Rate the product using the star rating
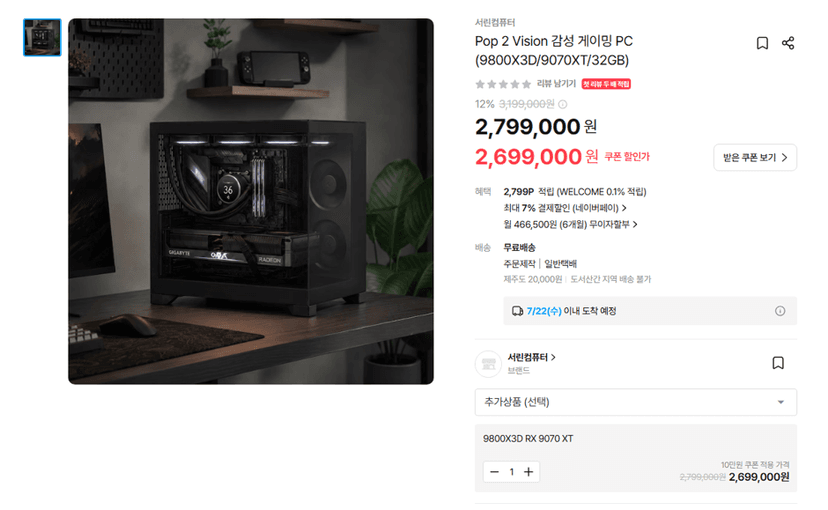 pyautogui.click(x=503, y=84)
